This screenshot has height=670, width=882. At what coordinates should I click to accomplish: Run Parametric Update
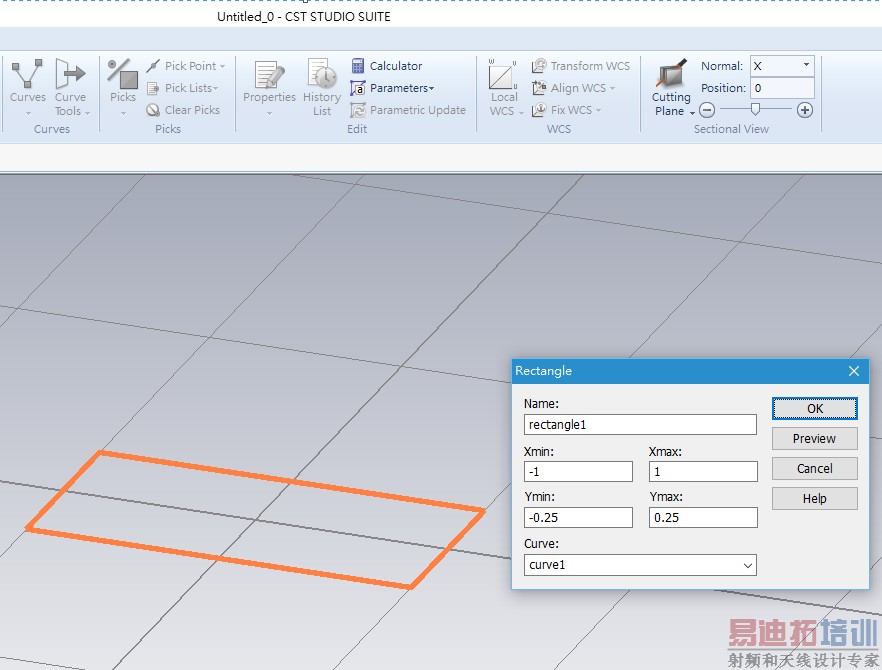pyautogui.click(x=408, y=110)
